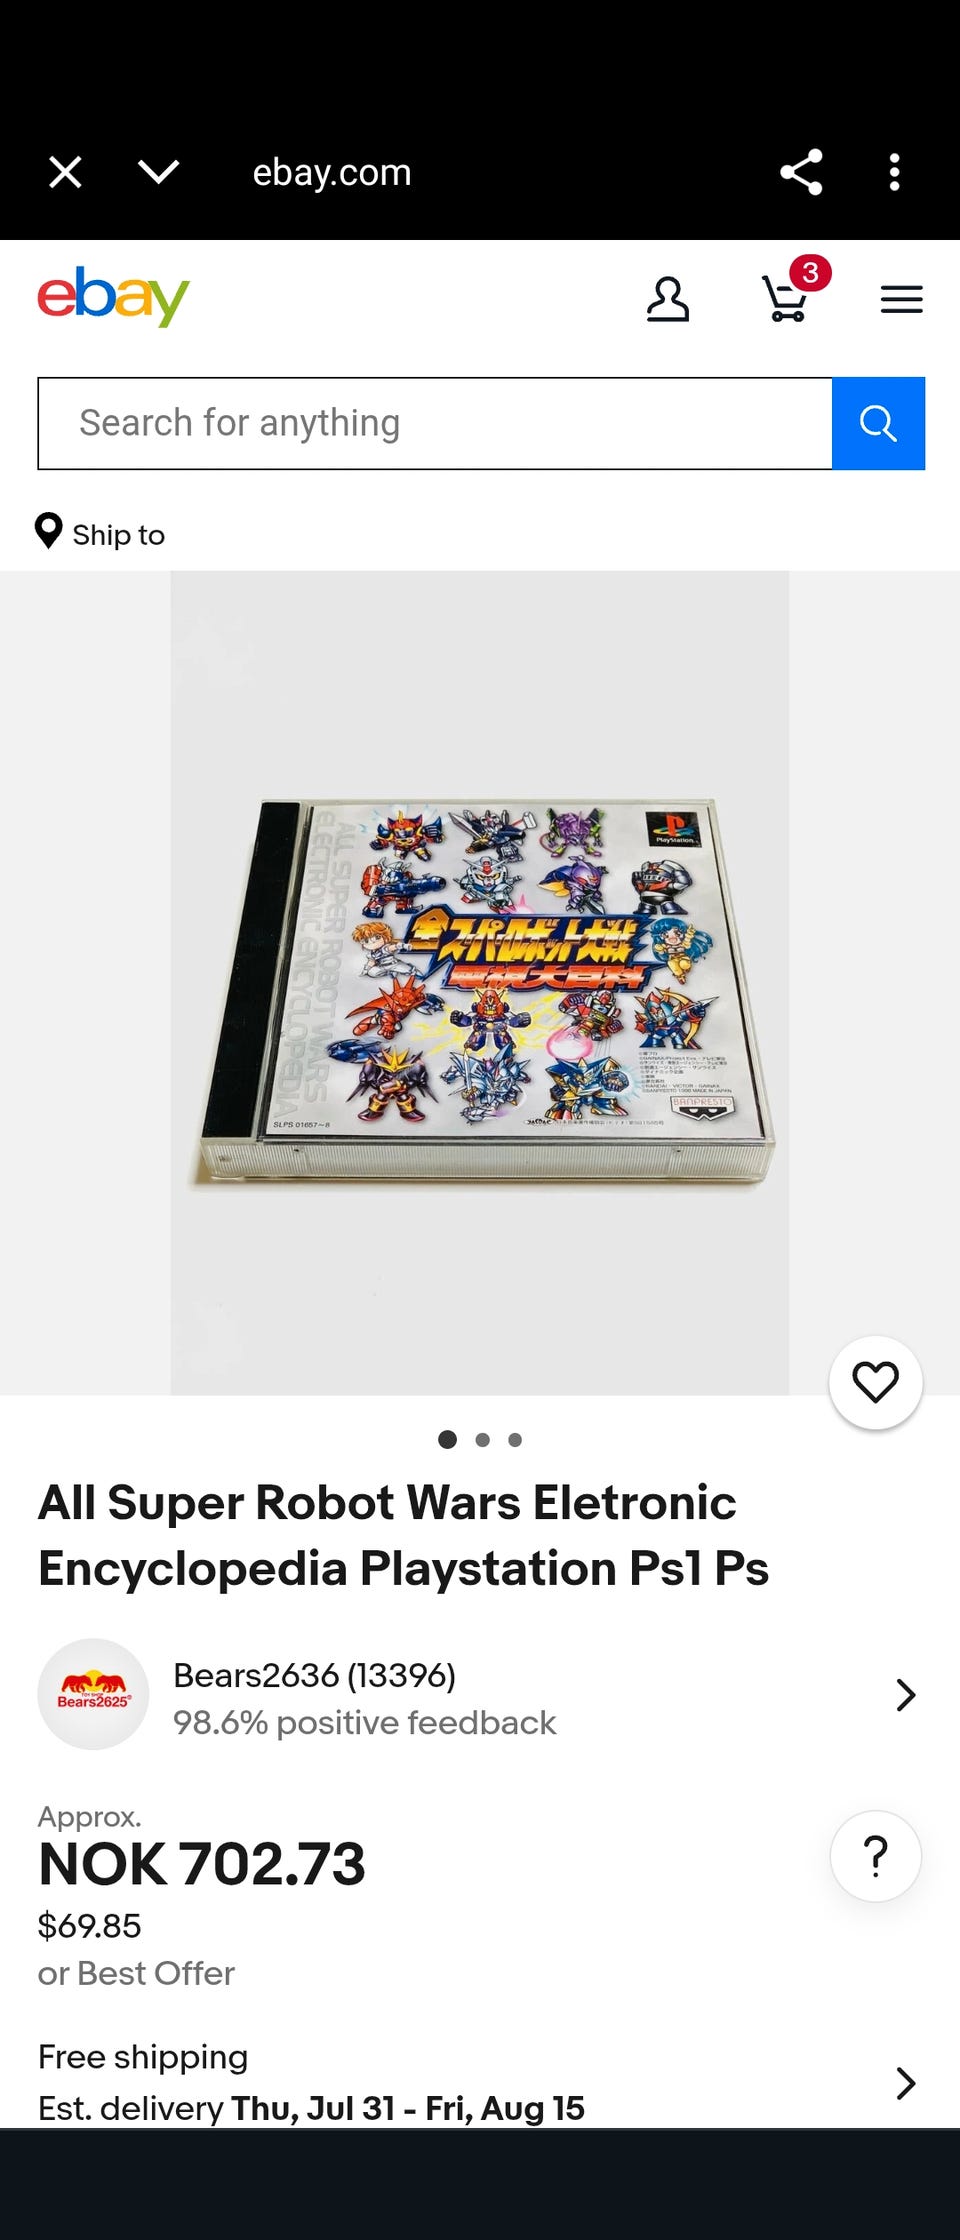
Task: Open the three-dot browser options menu
Action: pos(894,172)
